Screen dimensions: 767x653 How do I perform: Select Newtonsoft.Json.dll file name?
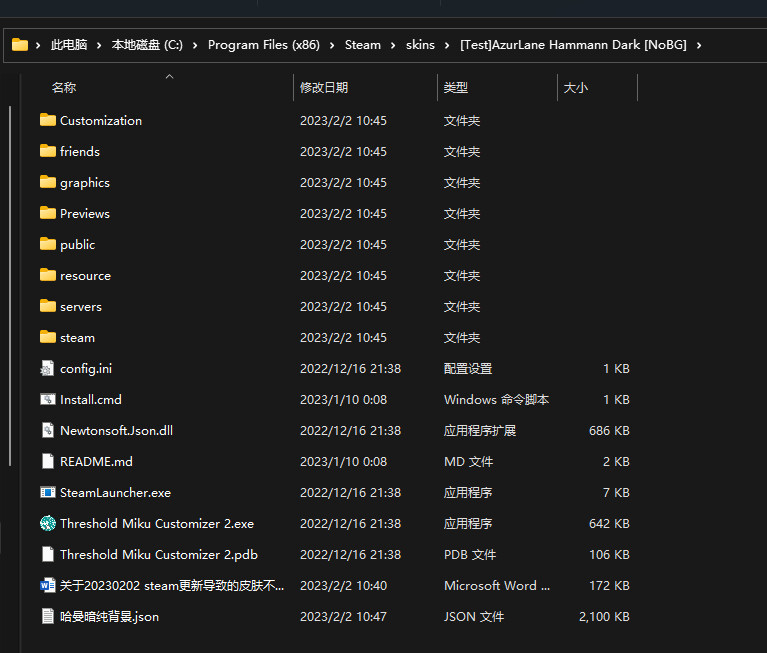tap(116, 431)
